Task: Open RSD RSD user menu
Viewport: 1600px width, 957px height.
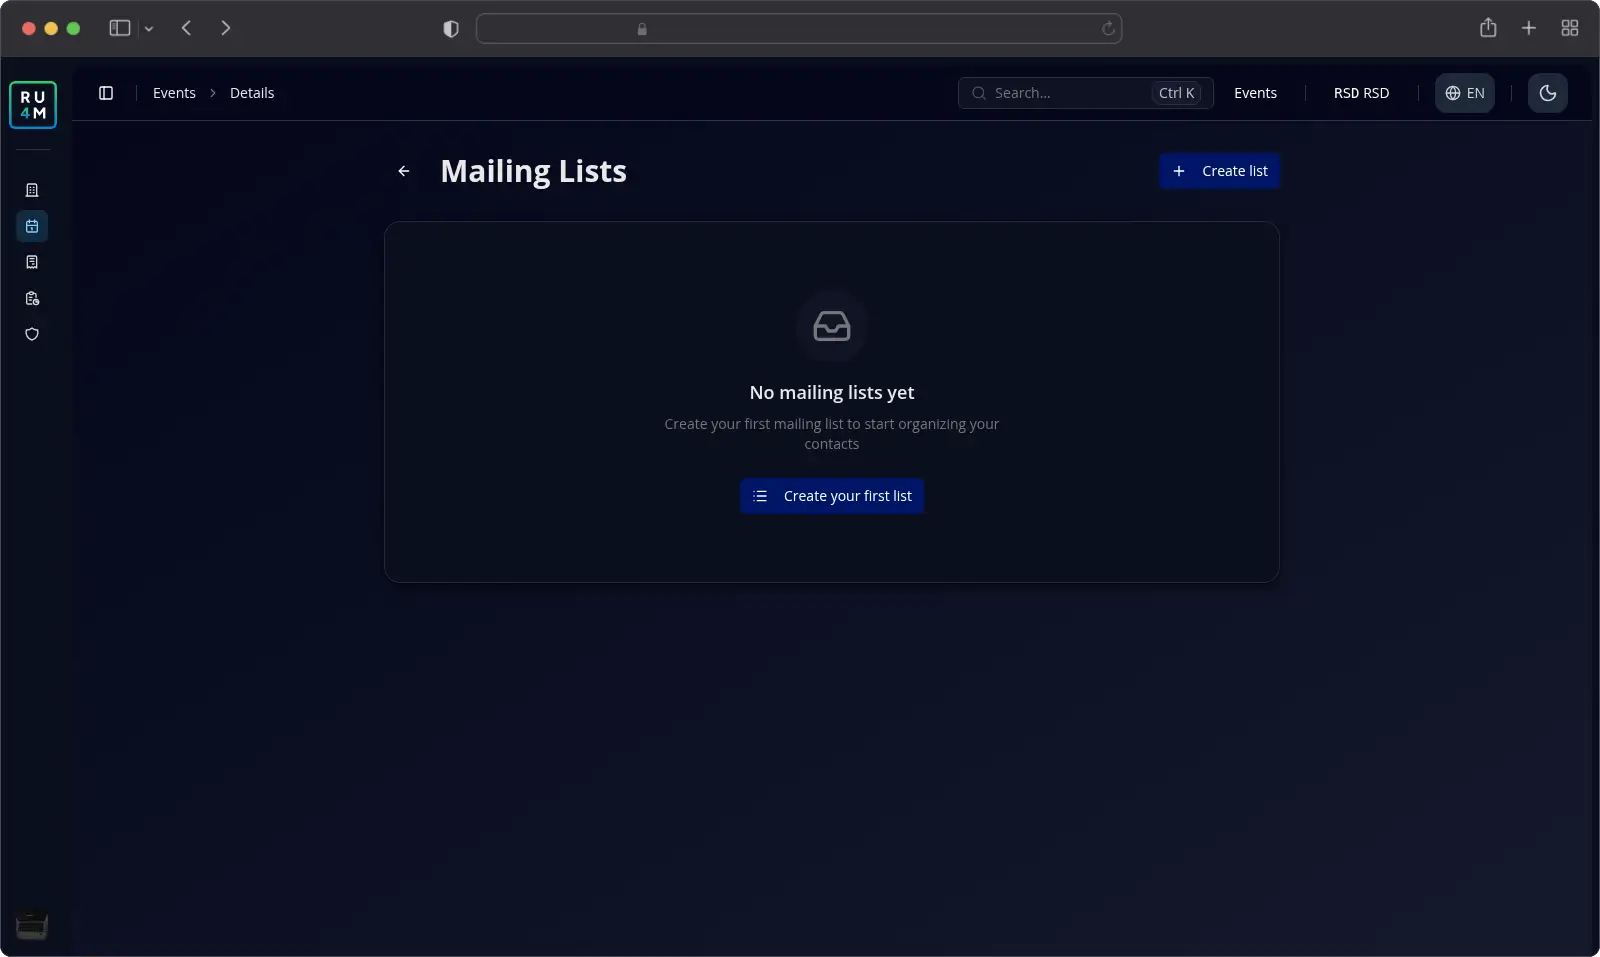Action: coord(1361,93)
